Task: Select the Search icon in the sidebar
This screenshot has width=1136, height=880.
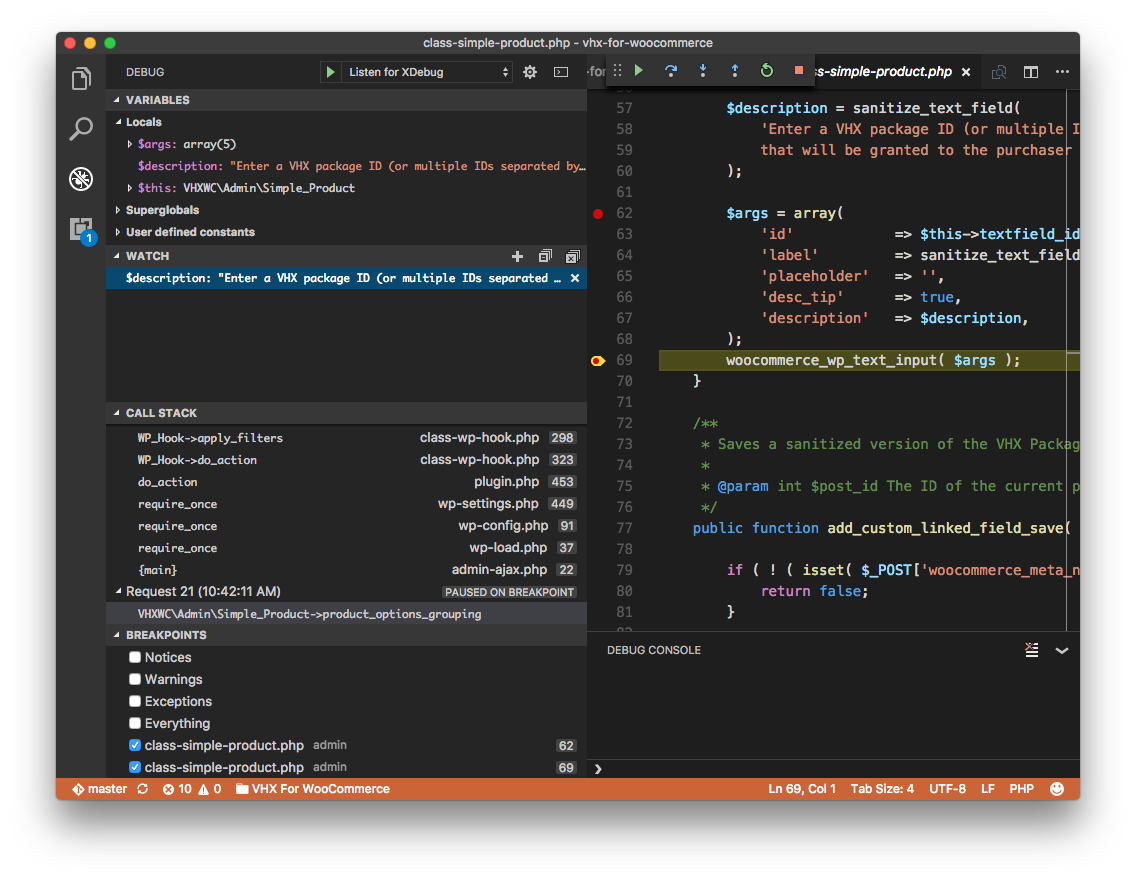Action: 81,129
